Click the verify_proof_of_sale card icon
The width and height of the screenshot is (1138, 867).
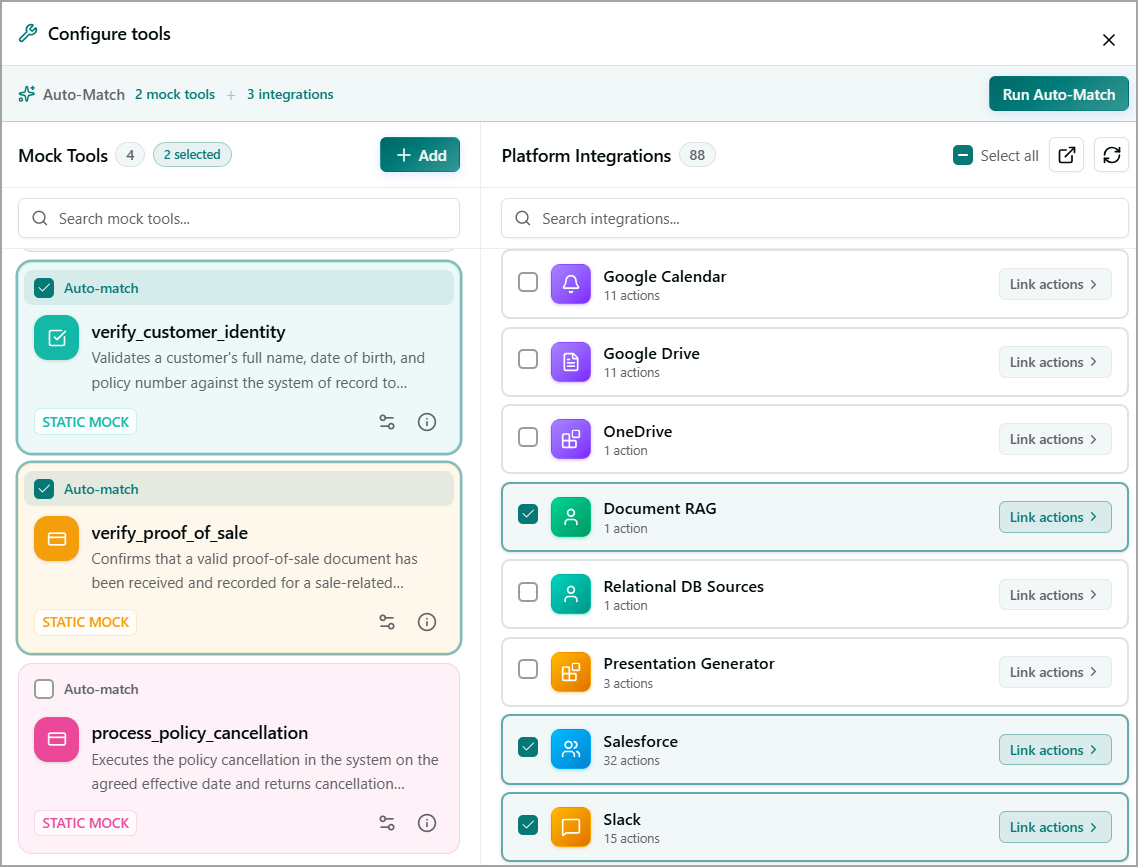click(57, 538)
